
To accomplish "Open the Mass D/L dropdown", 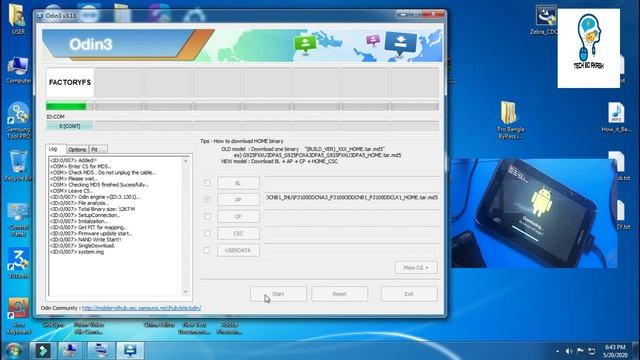I will [416, 268].
